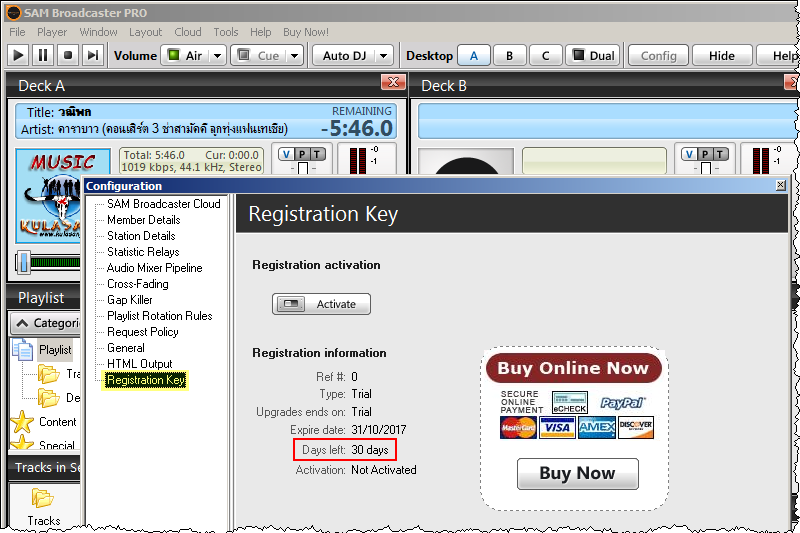Click the Discover card icon
800x533 pixels.
(636, 427)
